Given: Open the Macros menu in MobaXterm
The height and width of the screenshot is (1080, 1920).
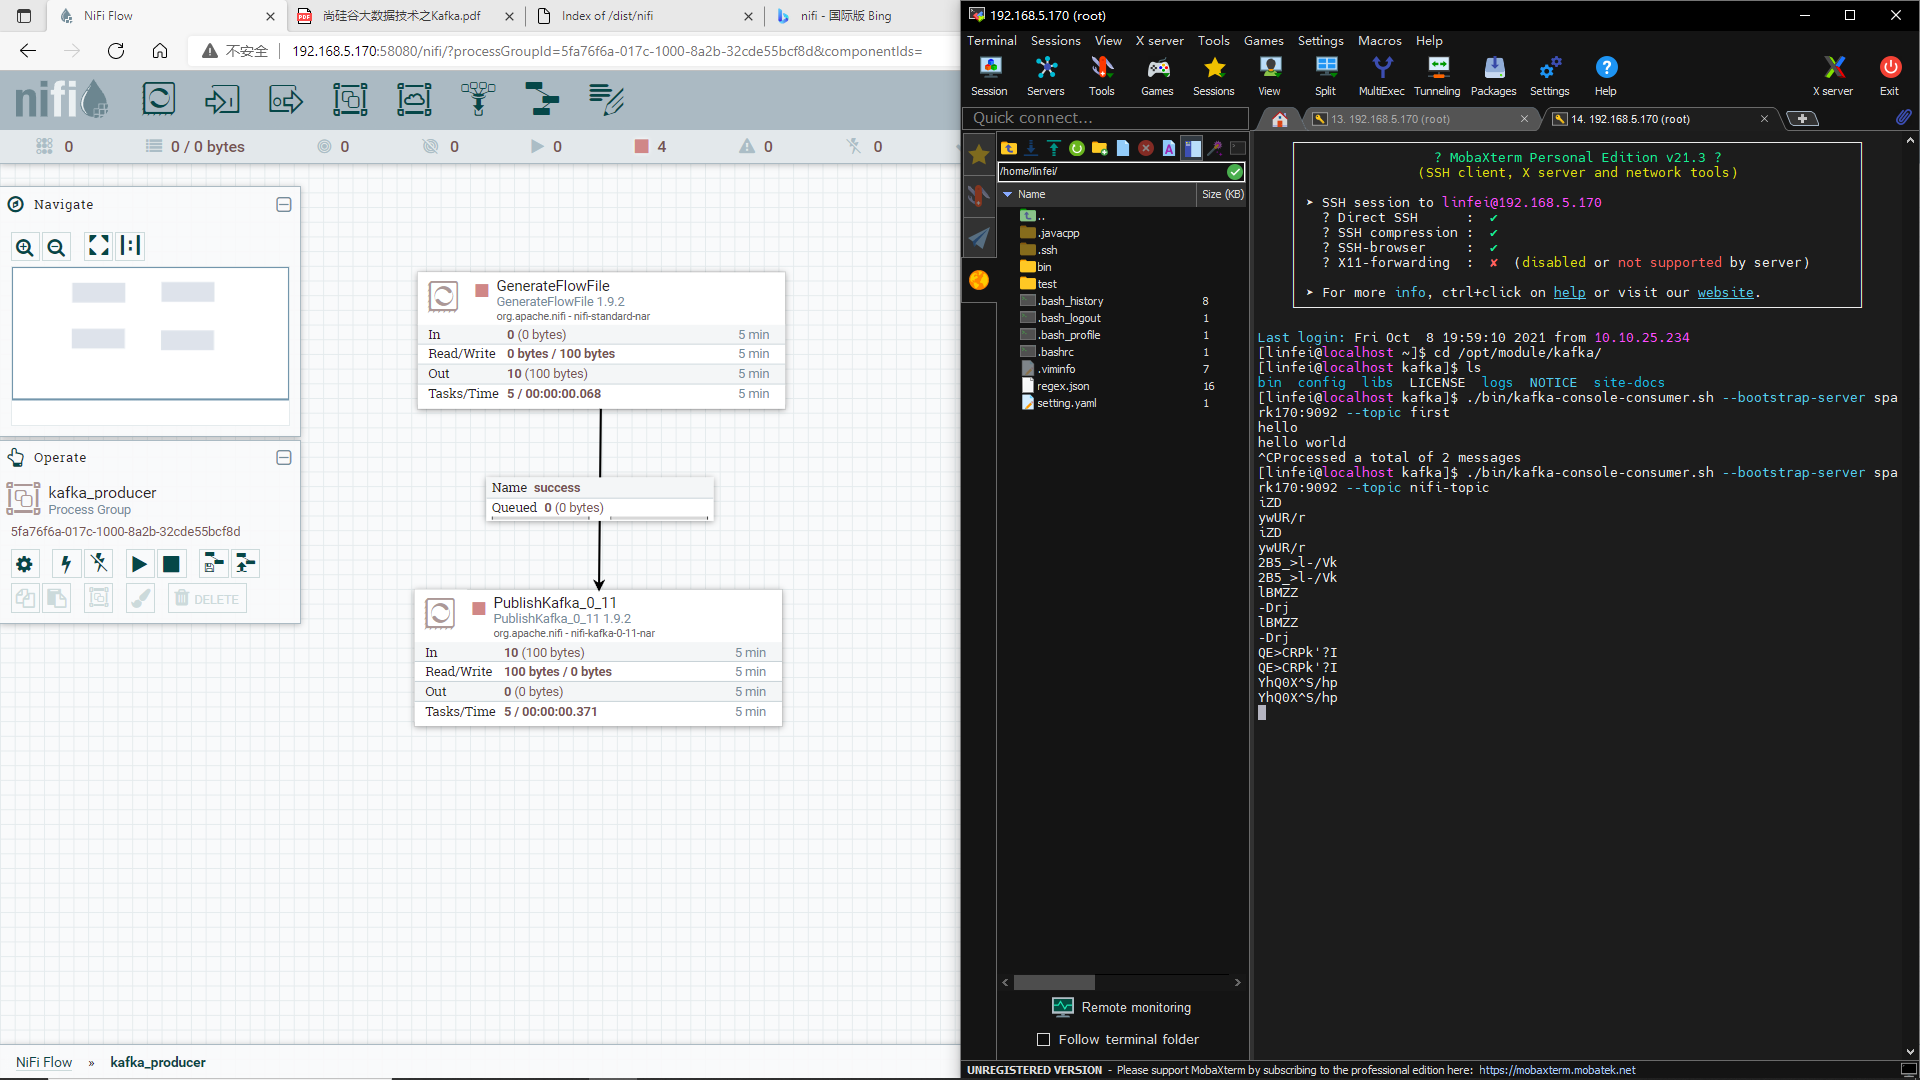Looking at the screenshot, I should [x=1380, y=41].
